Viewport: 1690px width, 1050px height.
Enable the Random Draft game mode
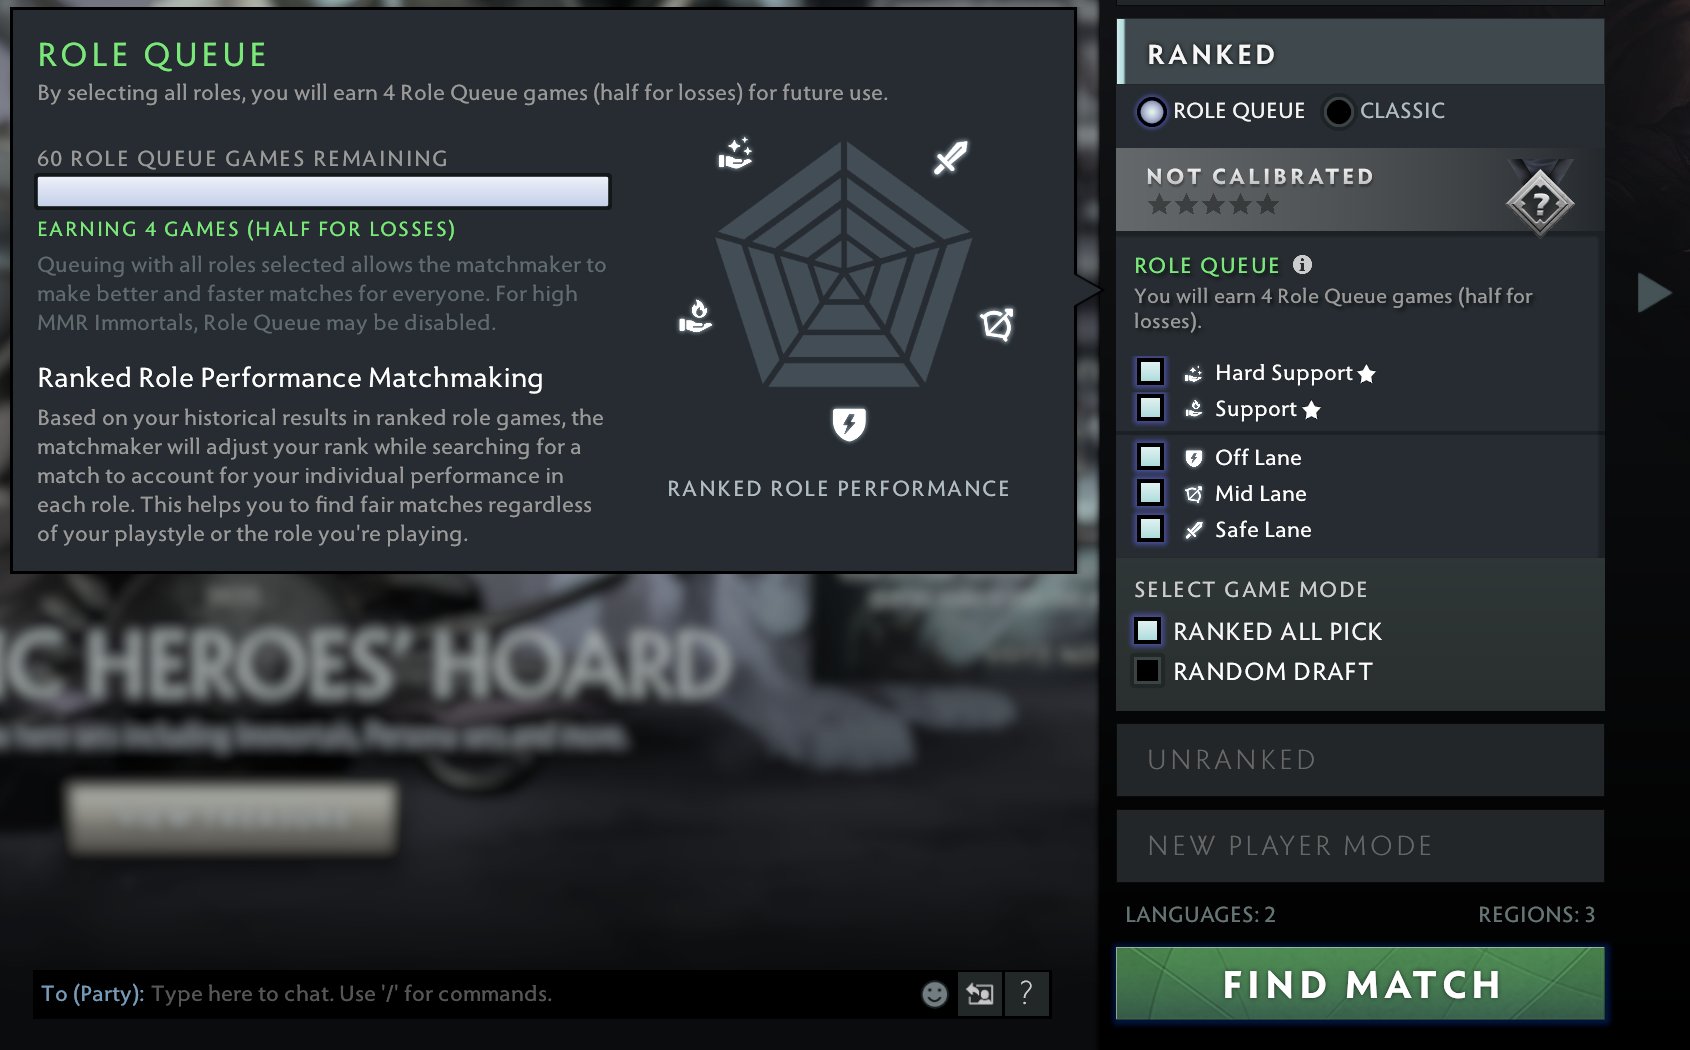1147,671
